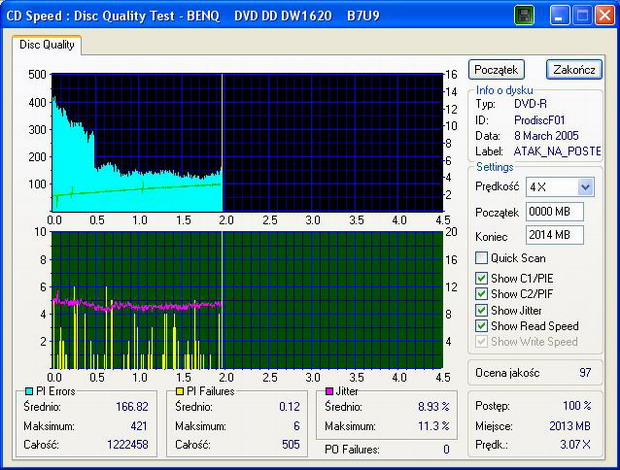Stop the scan with Zakończ button
This screenshot has width=620, height=470.
point(574,70)
